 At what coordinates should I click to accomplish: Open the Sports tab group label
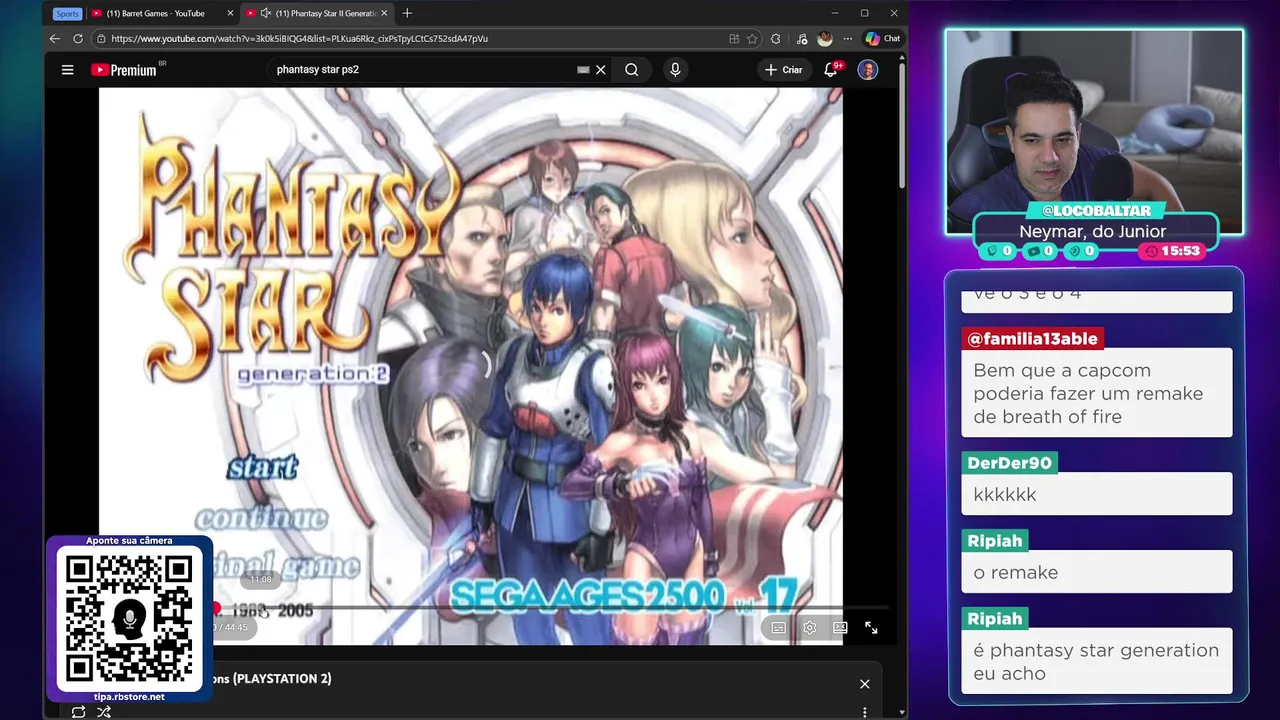67,13
